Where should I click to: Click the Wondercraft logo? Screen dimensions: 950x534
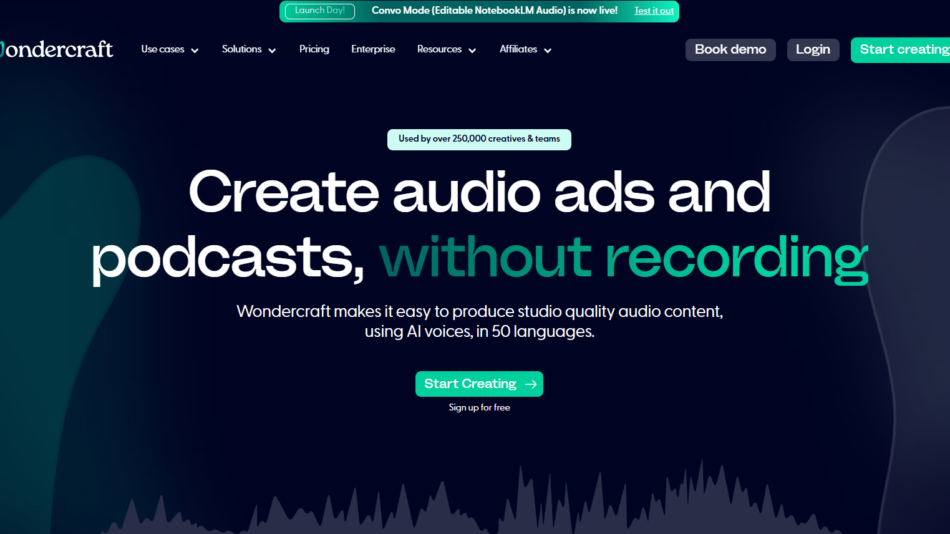click(57, 49)
